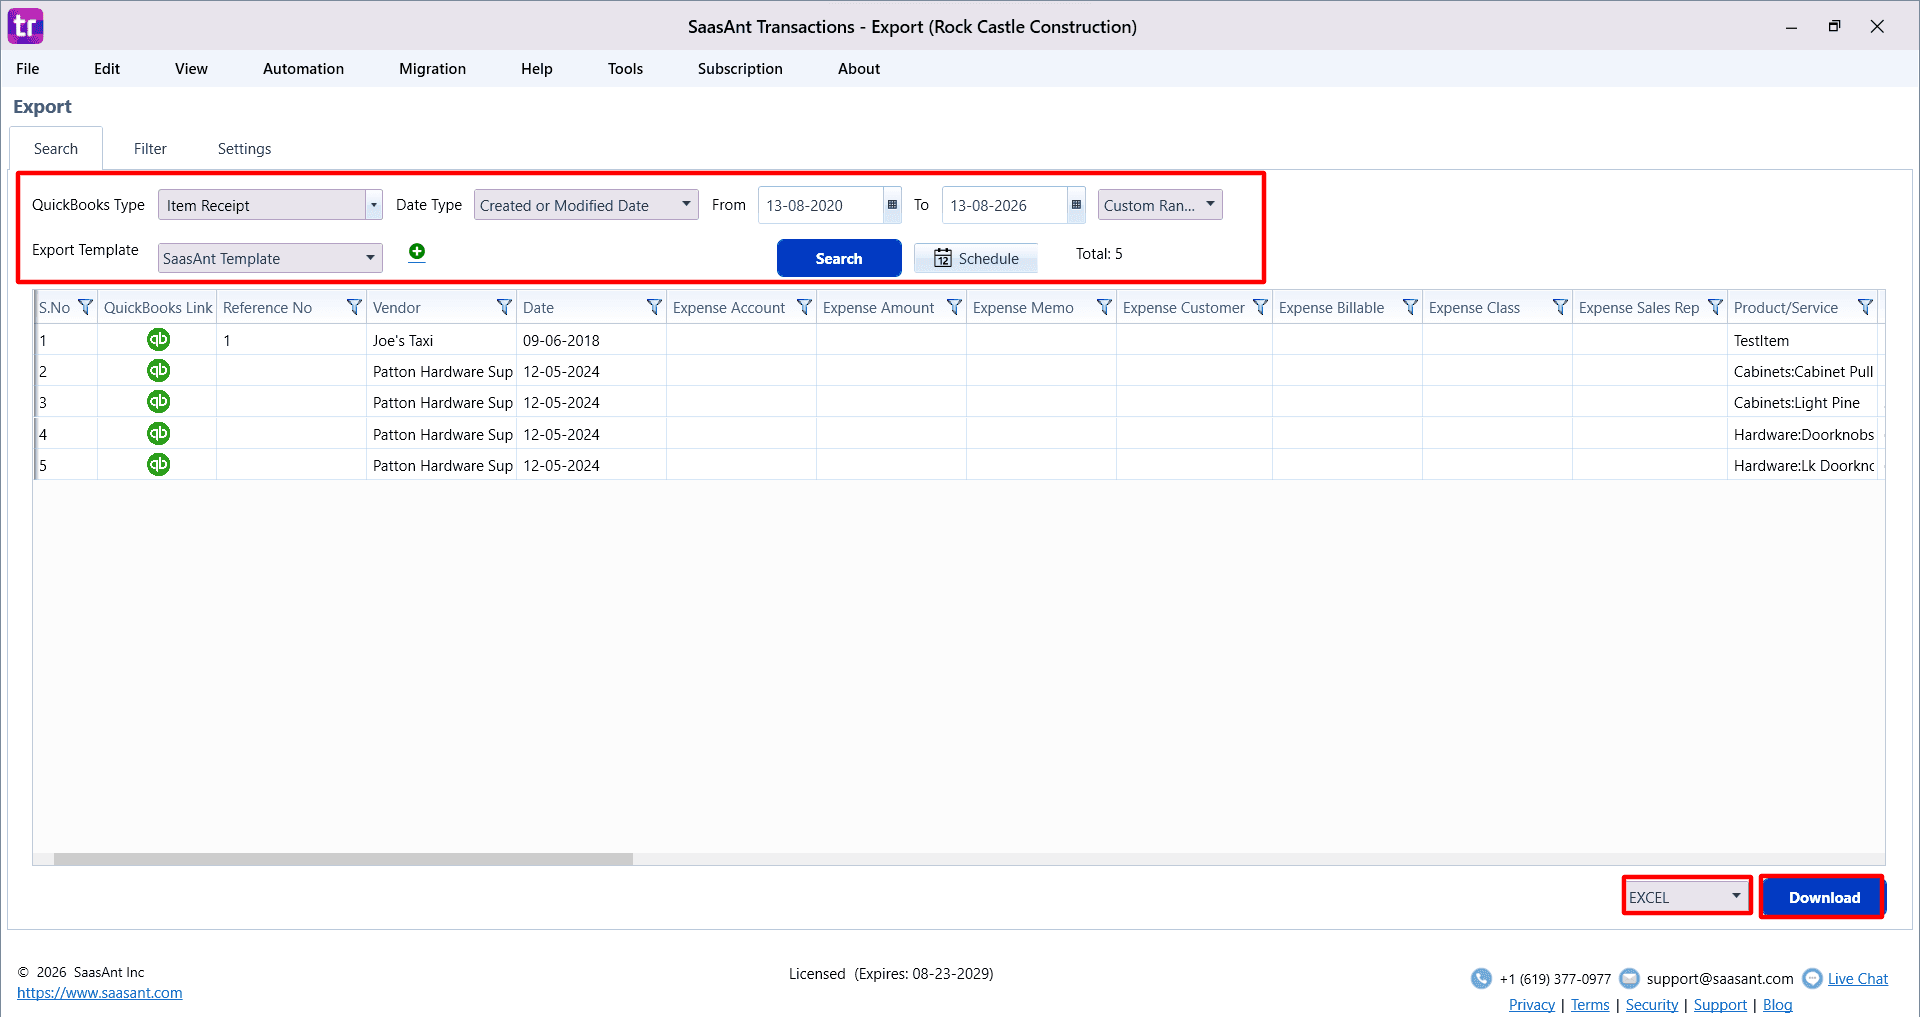Screen dimensions: 1920x1017
Task: Click the Expense Billable filter icon
Action: (x=1410, y=307)
